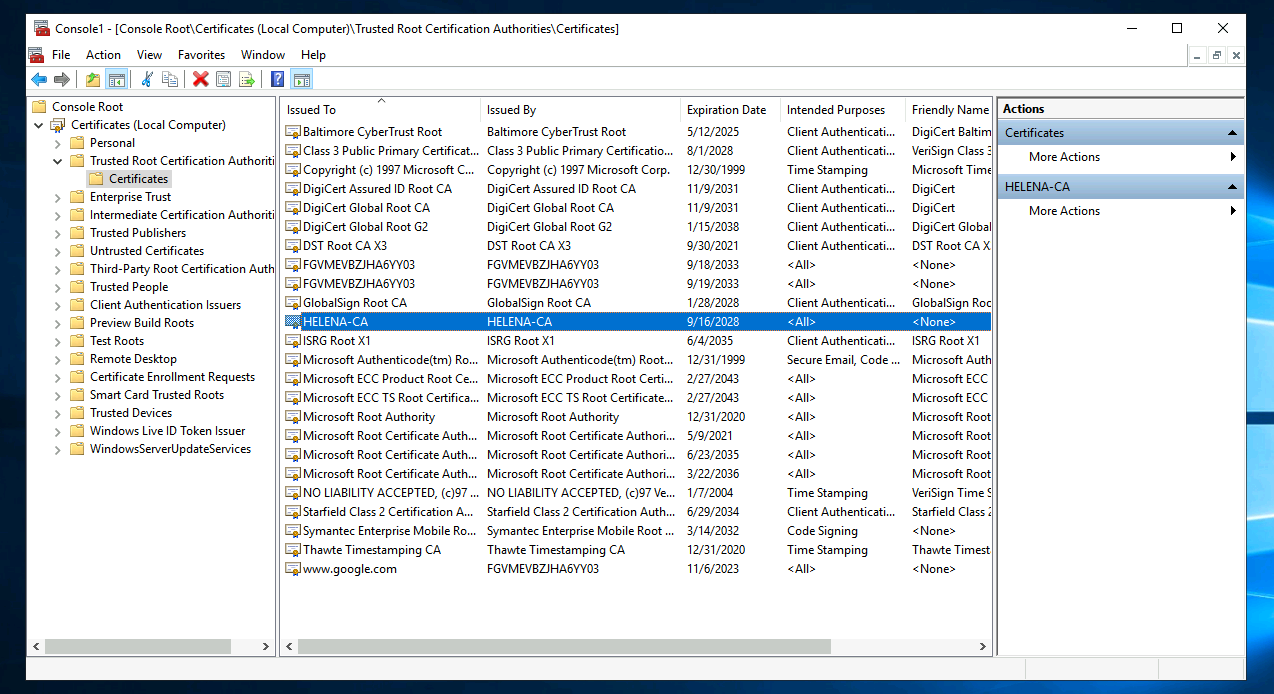1274x694 pixels.
Task: Click the Cut scissors icon
Action: pos(147,80)
